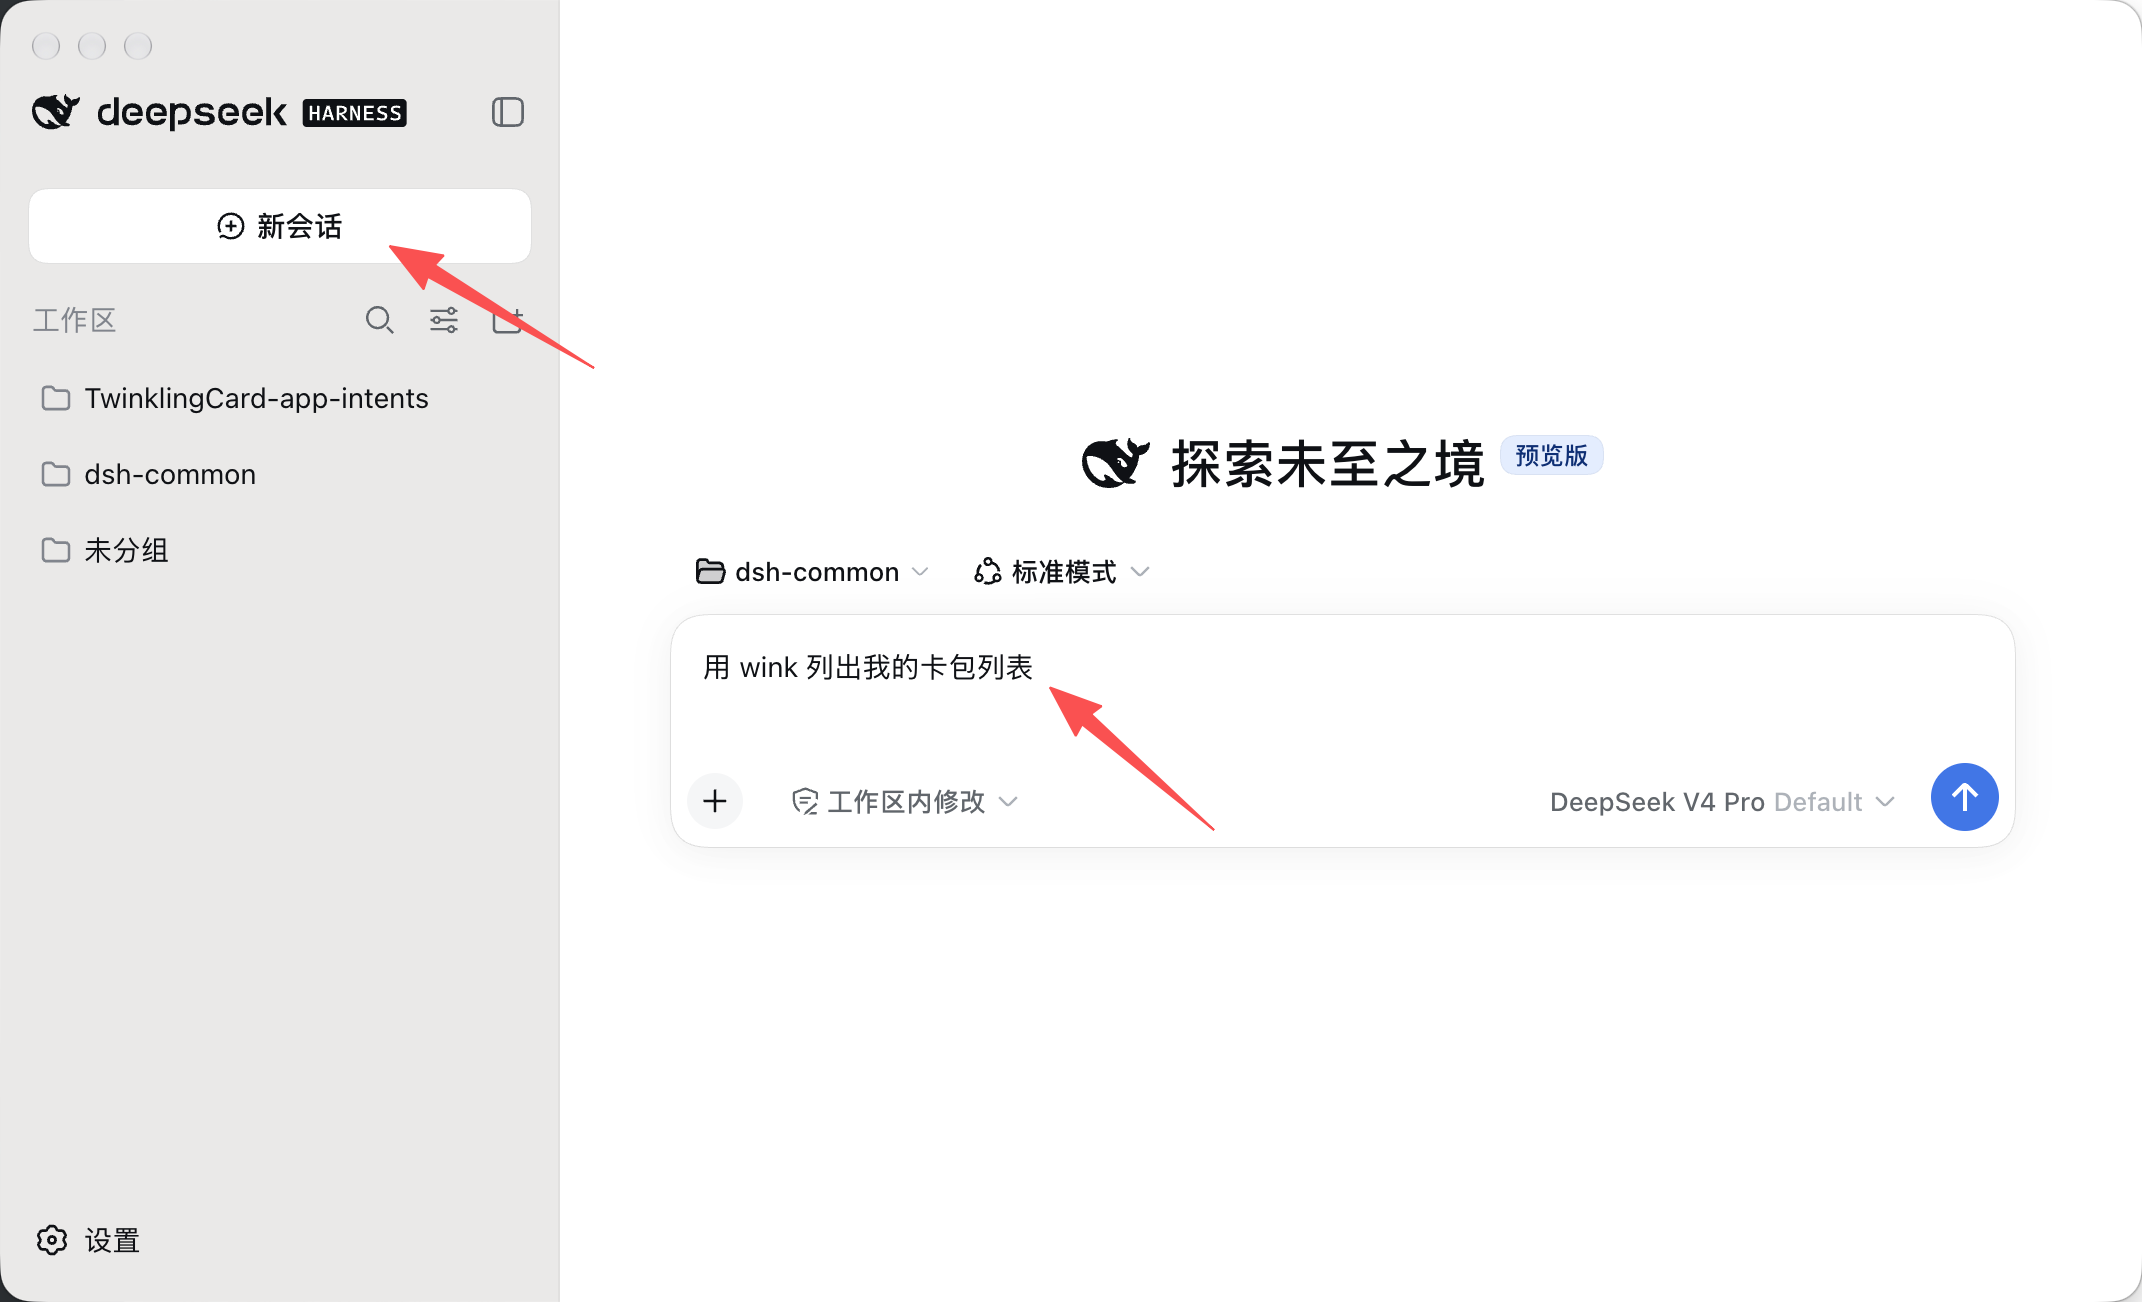
Task: Start a new session with 新会话 button
Action: 280,226
